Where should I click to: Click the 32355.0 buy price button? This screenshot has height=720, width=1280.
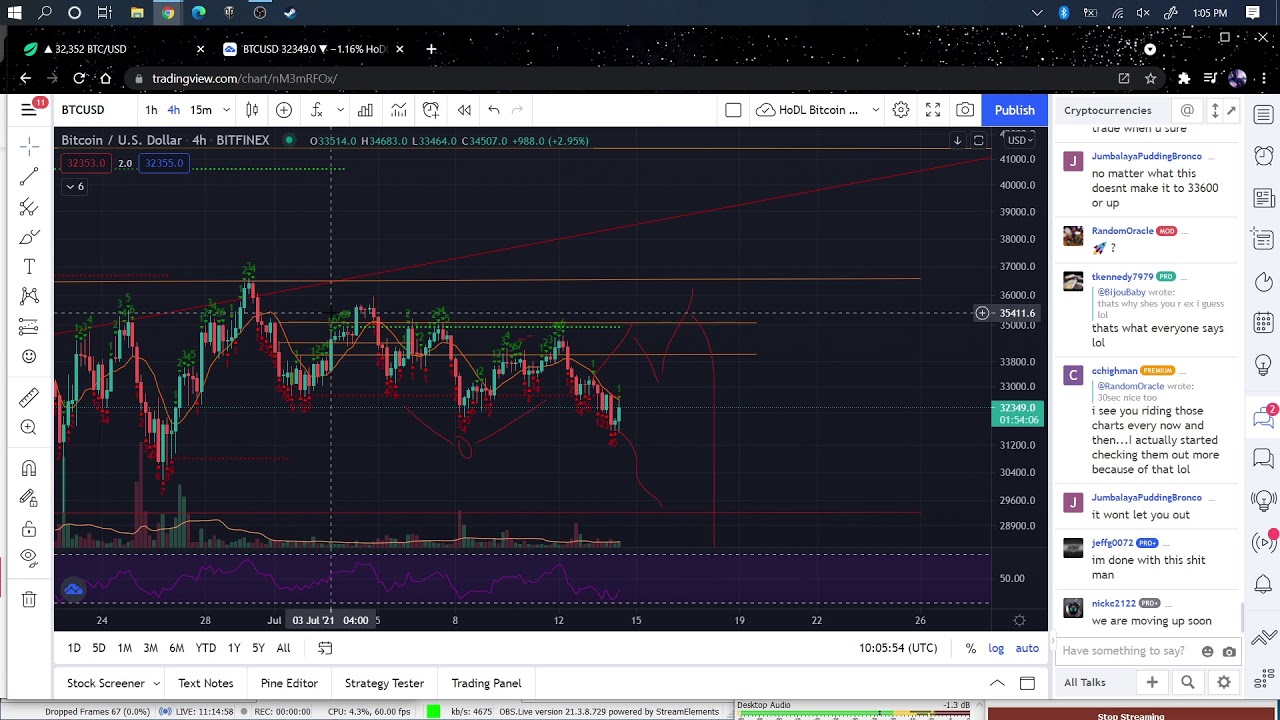(x=164, y=163)
